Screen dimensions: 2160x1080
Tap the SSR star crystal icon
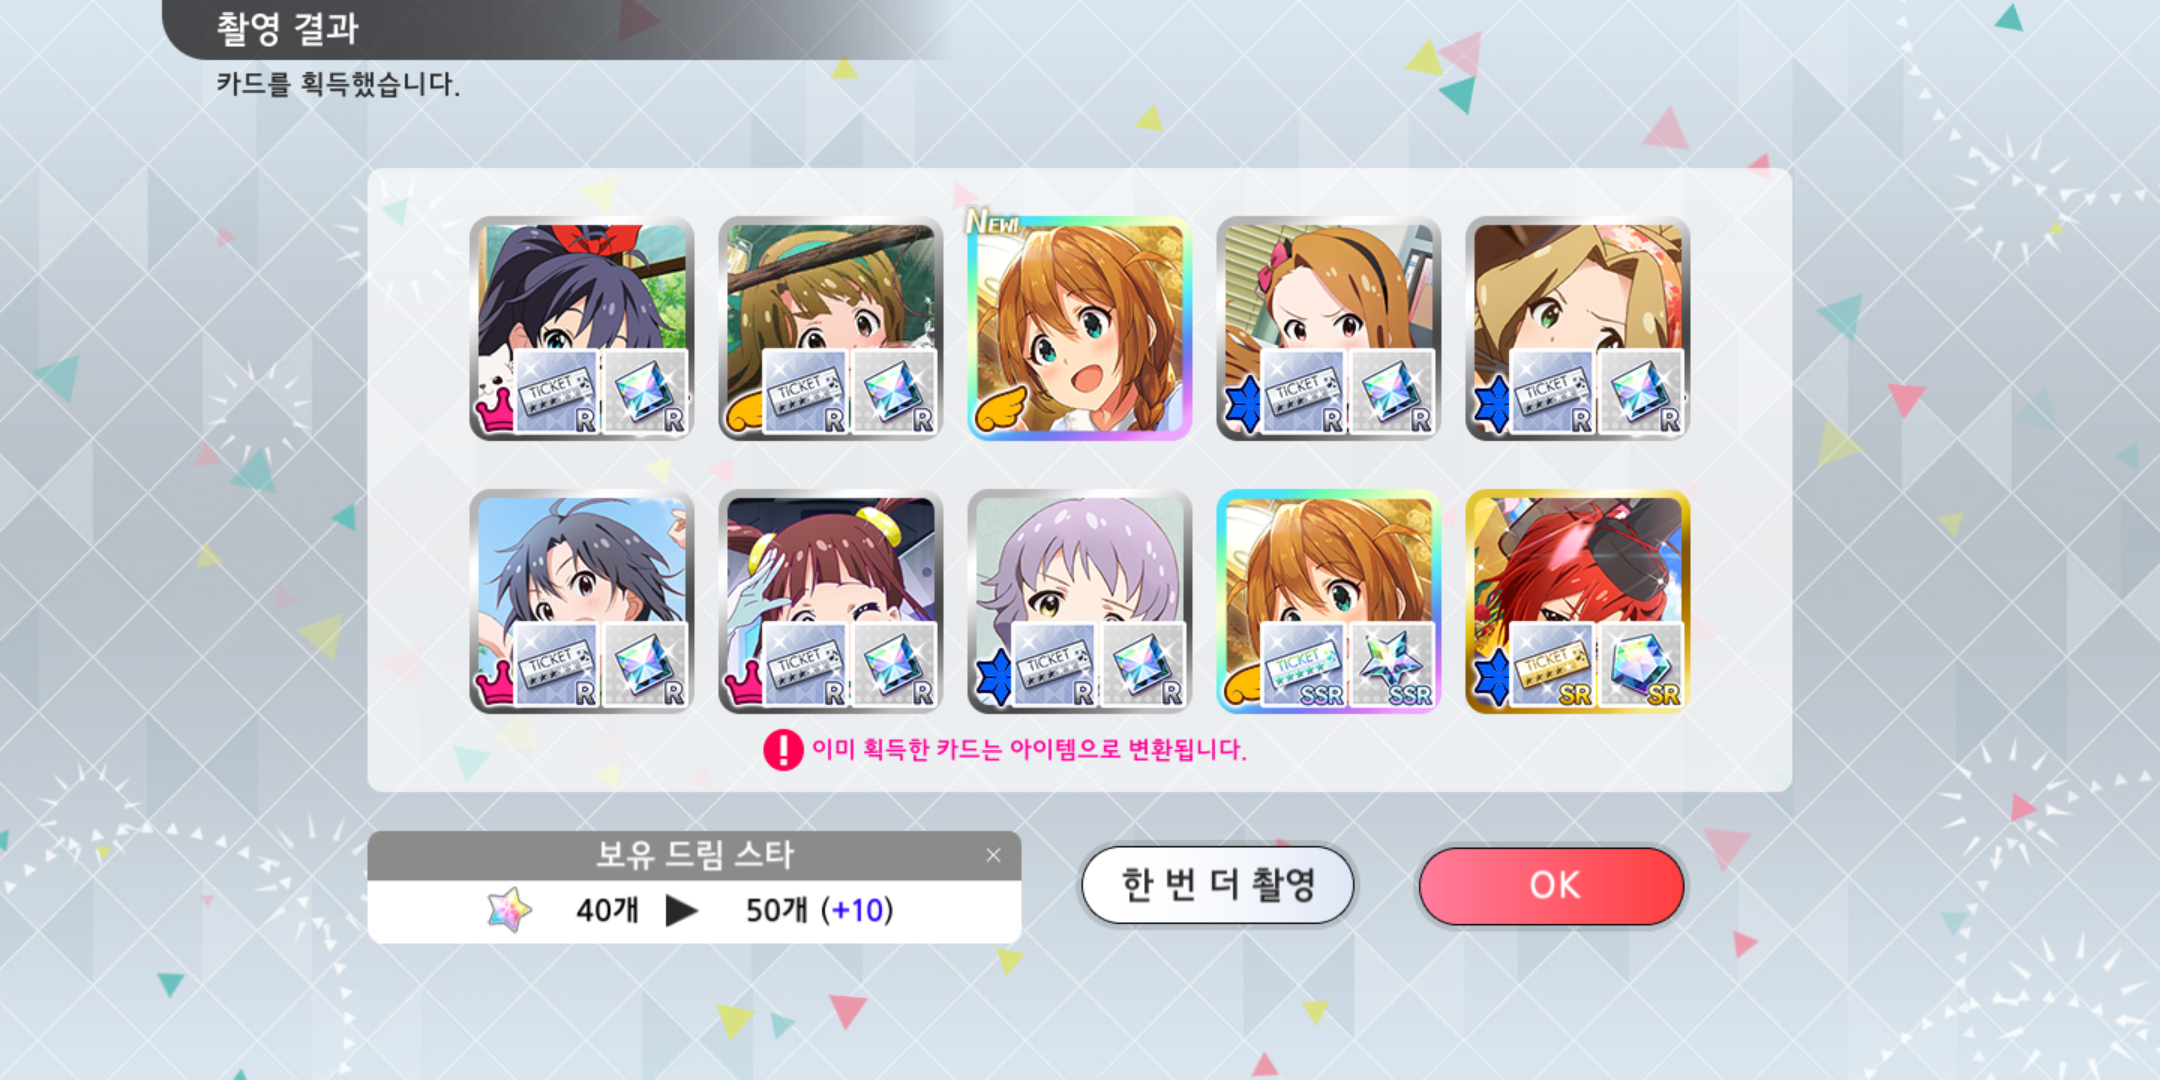coord(1391,663)
